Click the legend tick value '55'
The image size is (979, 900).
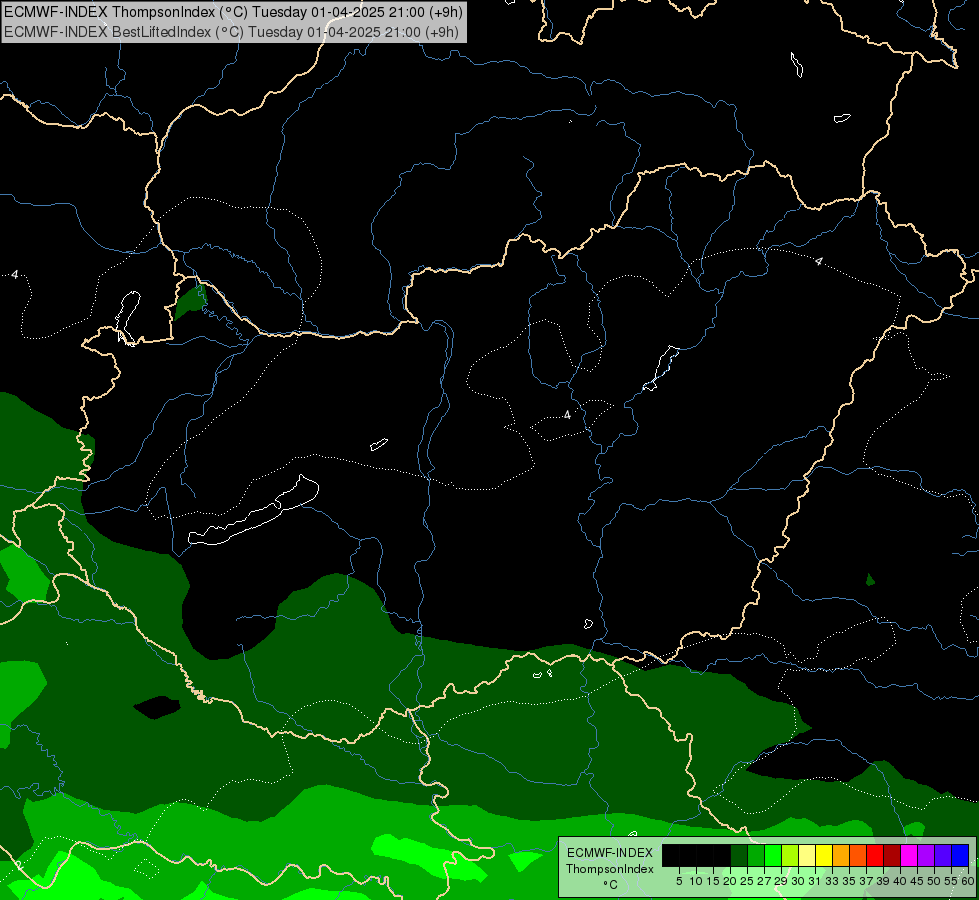(x=951, y=881)
